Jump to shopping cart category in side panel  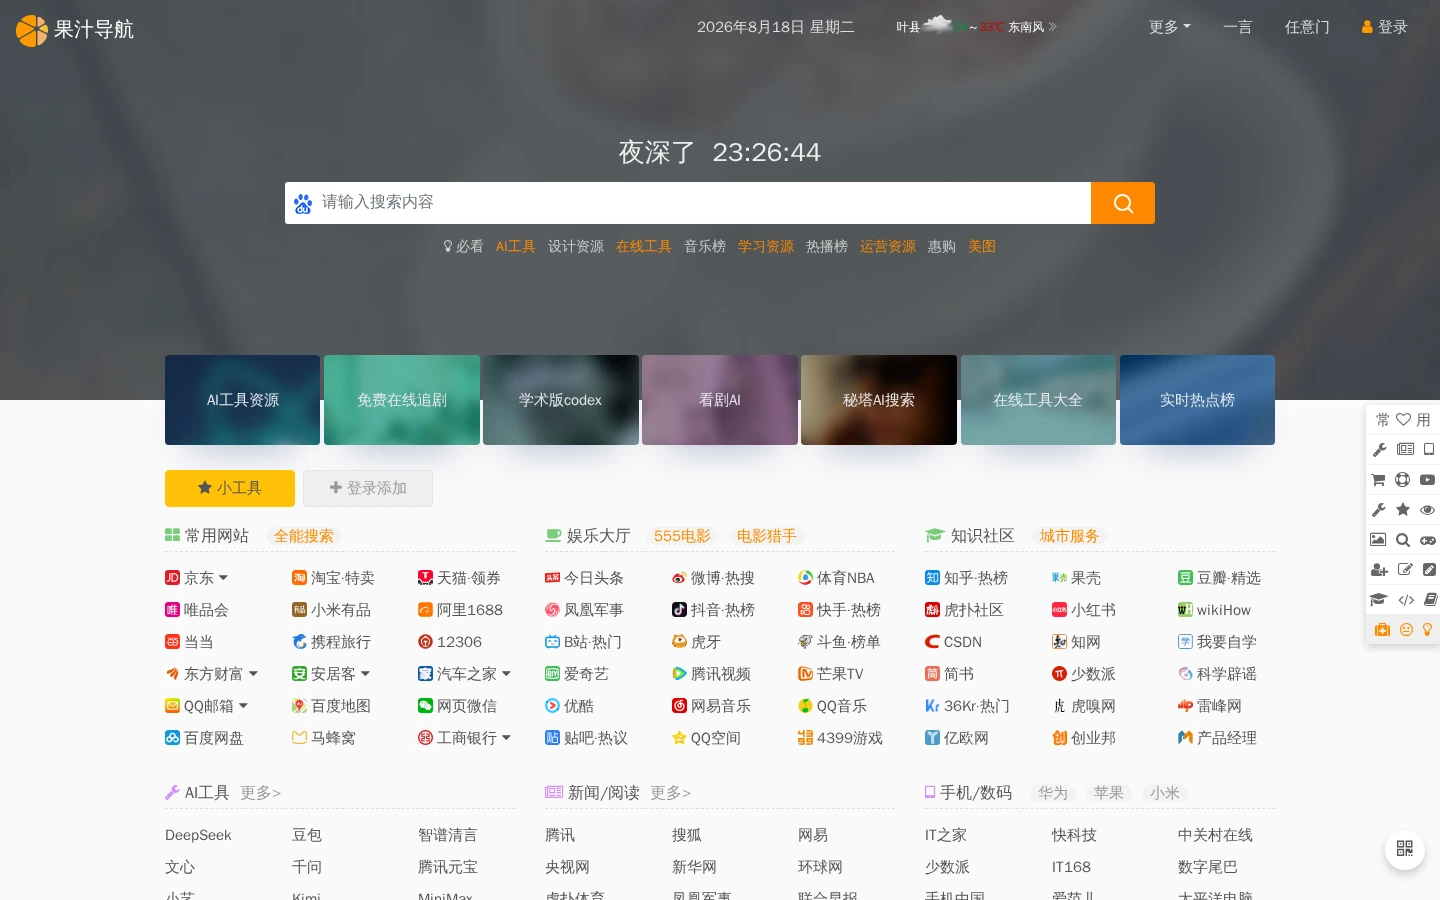point(1378,480)
